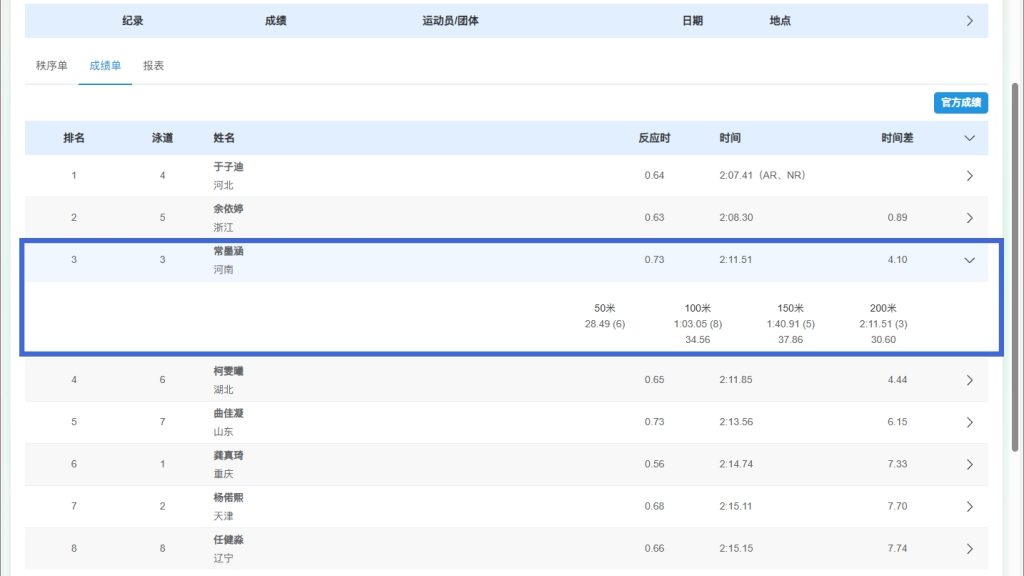The height and width of the screenshot is (576, 1024).
Task: Toggle the chevron beside the 时间差 column header
Action: [x=969, y=138]
